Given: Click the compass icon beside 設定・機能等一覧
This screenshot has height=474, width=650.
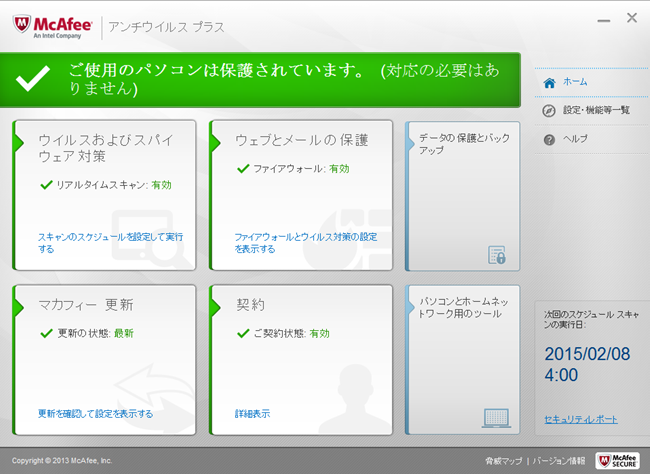Looking at the screenshot, I should (549, 111).
